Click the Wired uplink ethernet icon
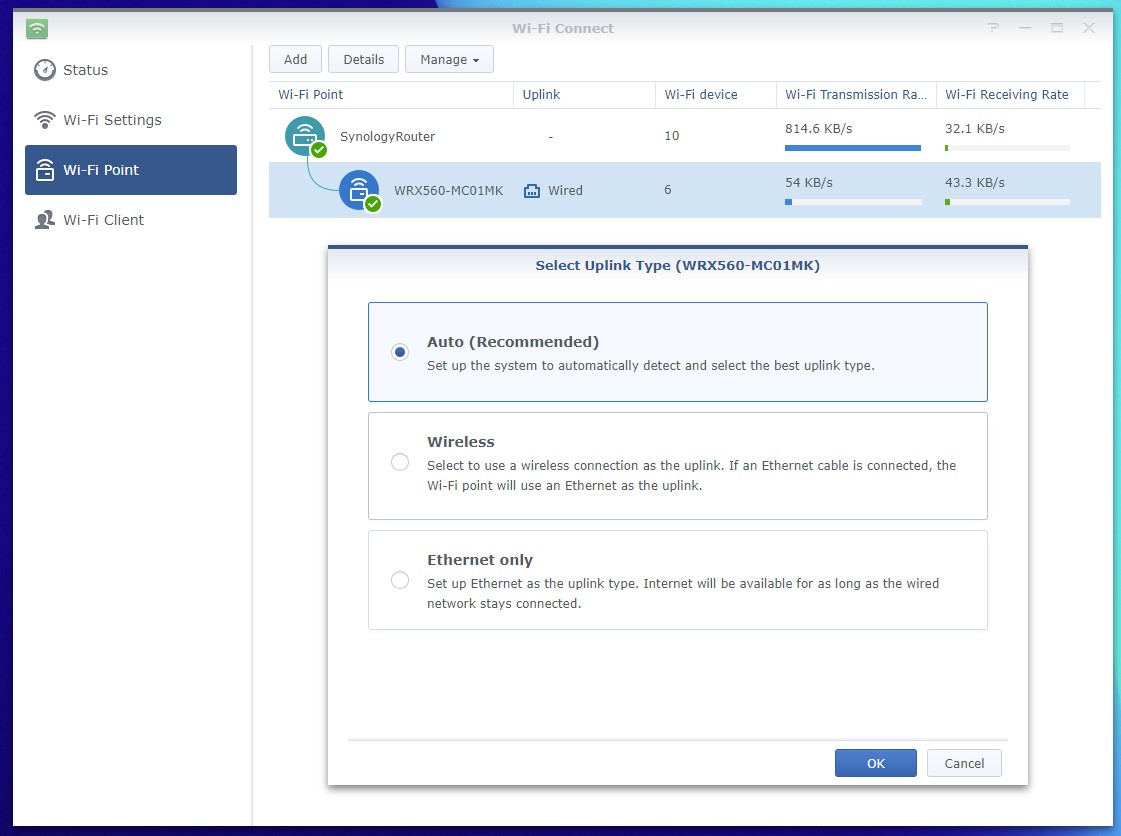Viewport: 1121px width, 836px height. pyautogui.click(x=532, y=190)
